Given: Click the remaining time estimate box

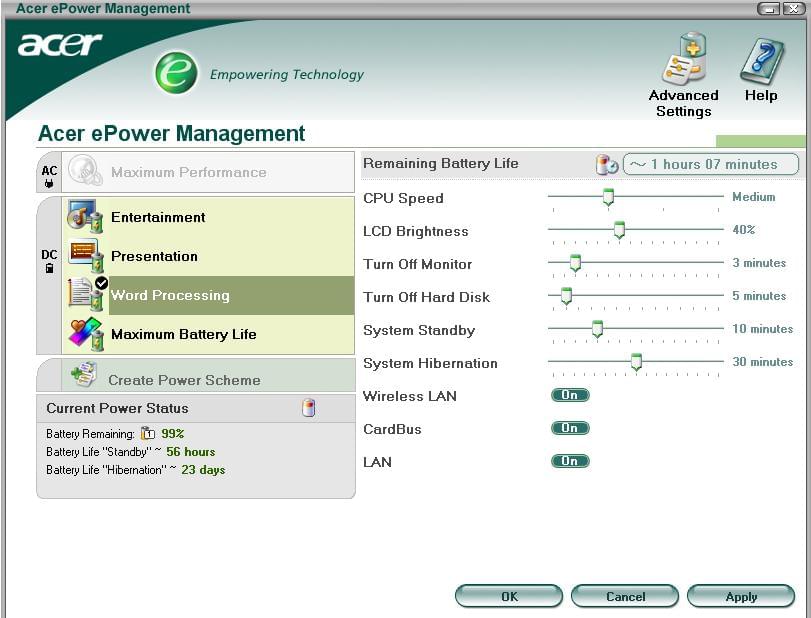Looking at the screenshot, I should 711,164.
